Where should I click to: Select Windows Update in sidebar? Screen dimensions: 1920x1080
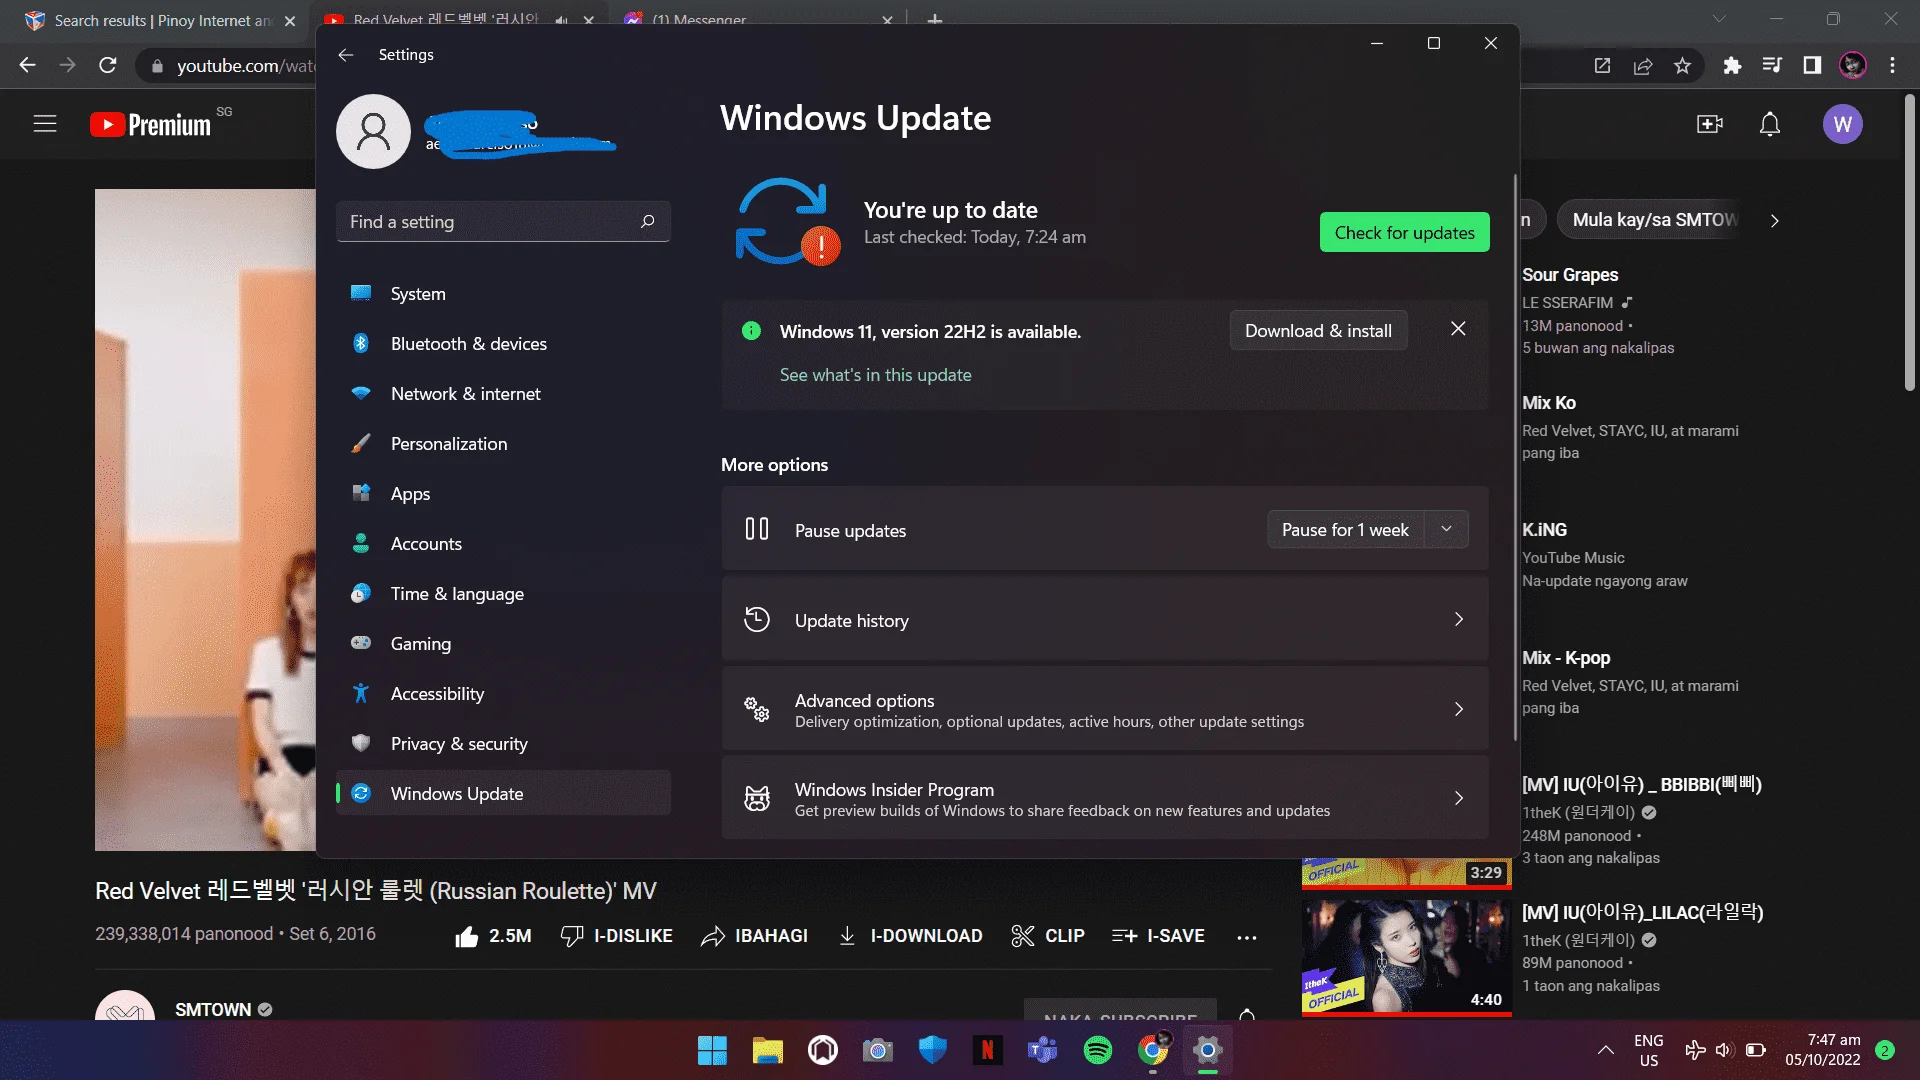pos(503,794)
